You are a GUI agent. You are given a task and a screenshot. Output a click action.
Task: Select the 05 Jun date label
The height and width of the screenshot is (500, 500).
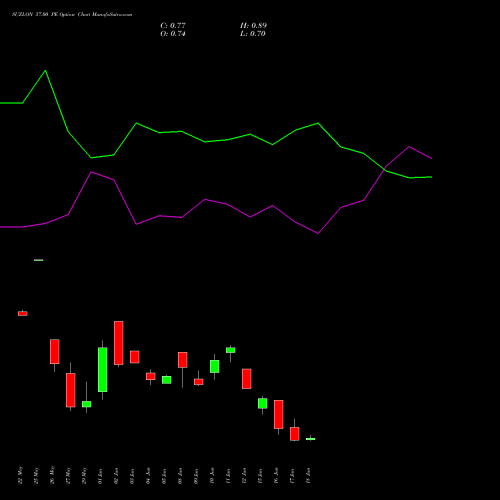(165, 476)
